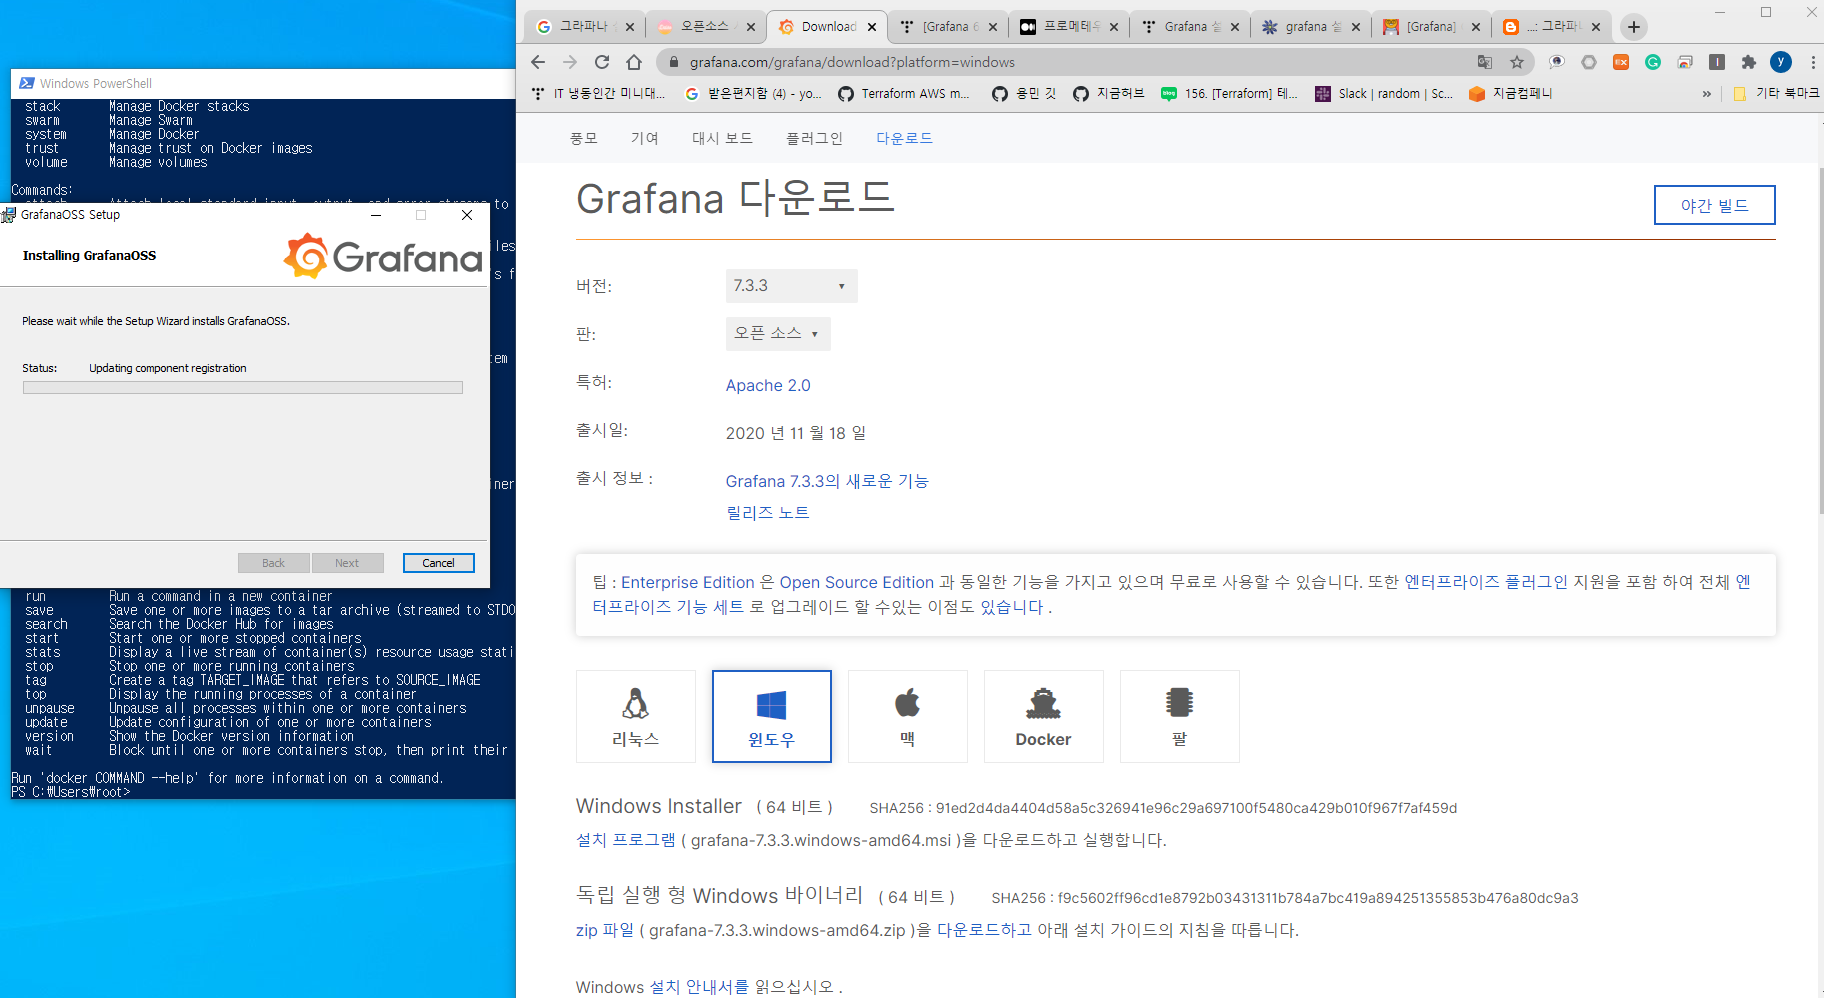Open the Open Source Edition link

(857, 582)
